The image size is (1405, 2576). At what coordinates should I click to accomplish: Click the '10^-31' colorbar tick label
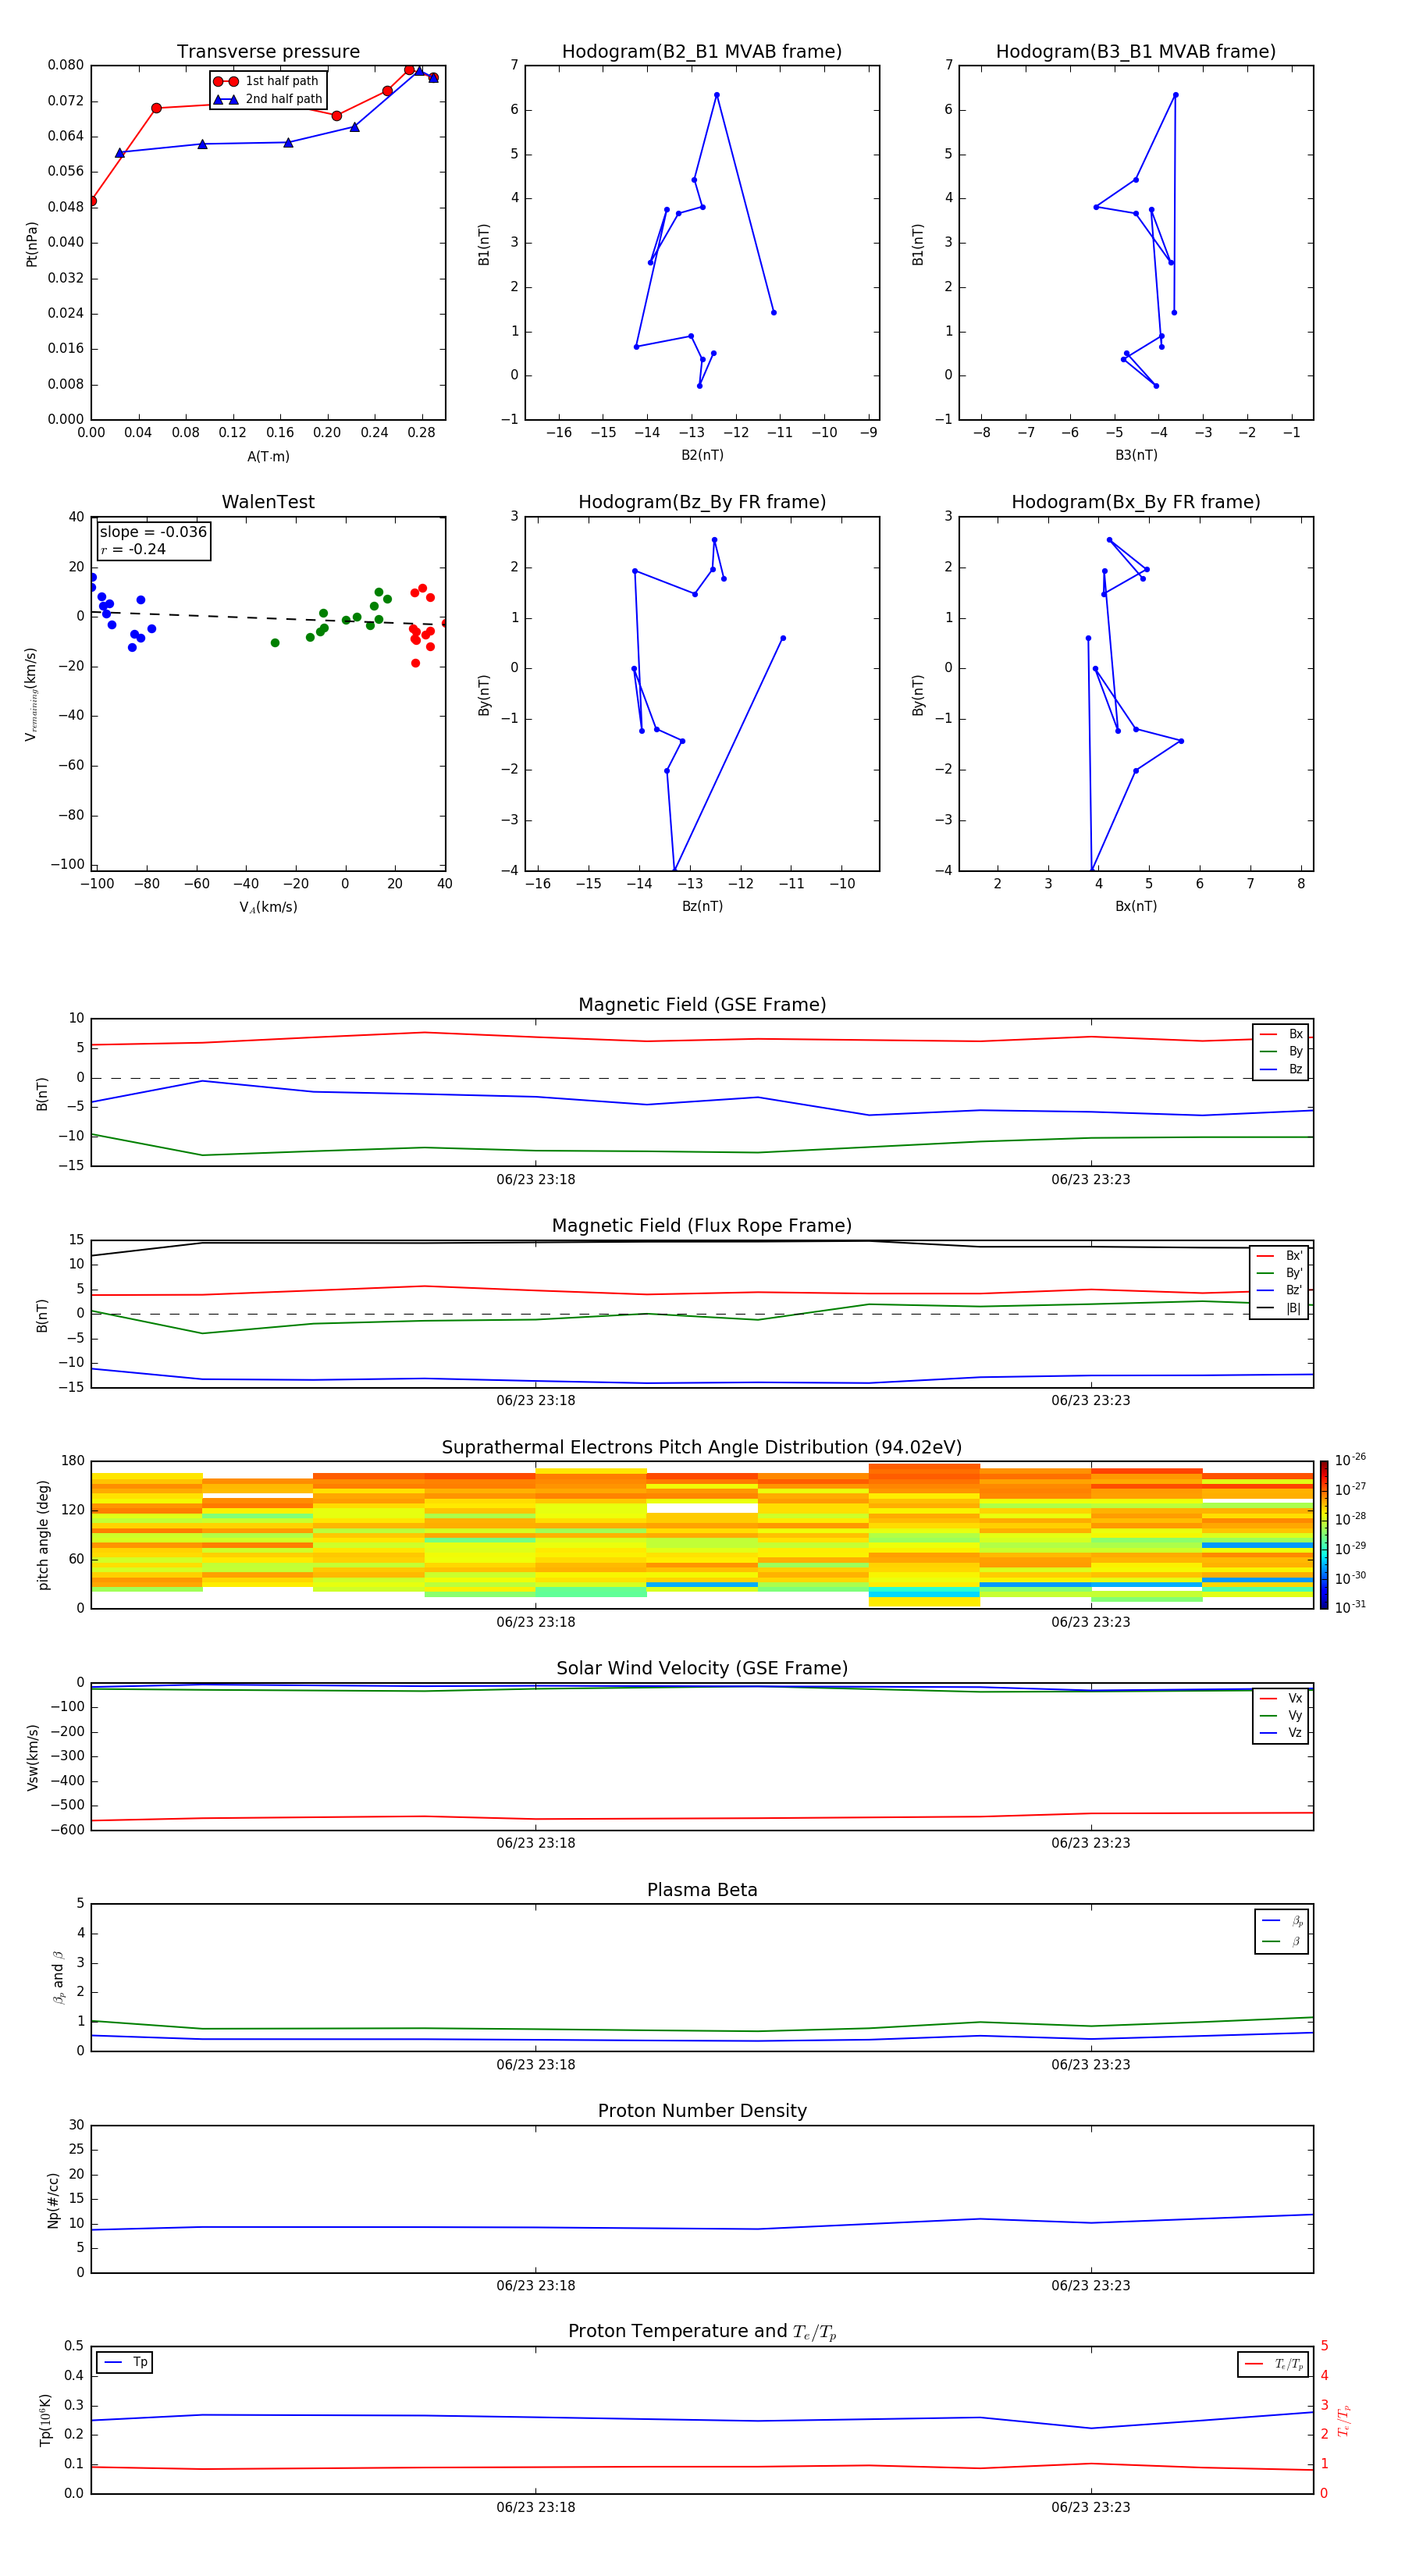1350,1607
